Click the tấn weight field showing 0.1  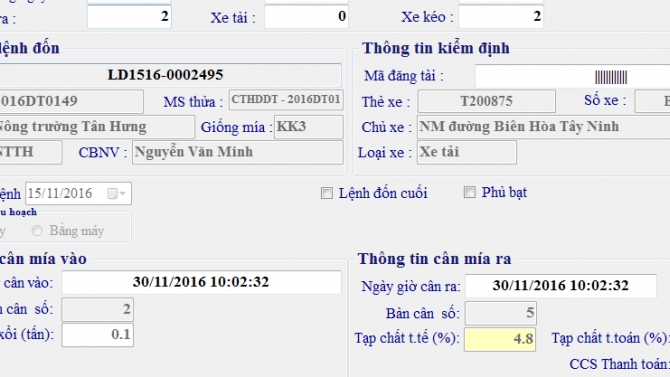point(97,334)
